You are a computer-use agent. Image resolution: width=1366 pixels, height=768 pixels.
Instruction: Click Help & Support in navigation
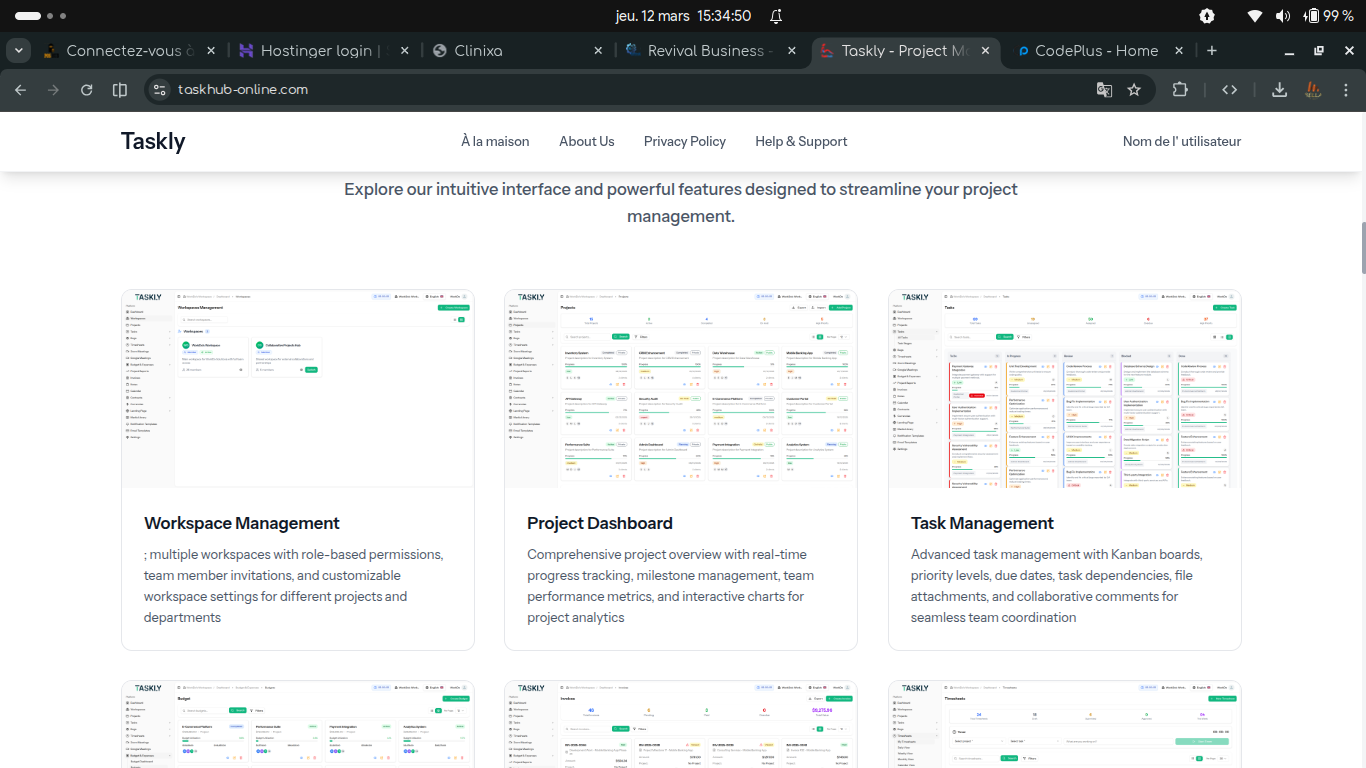801,141
